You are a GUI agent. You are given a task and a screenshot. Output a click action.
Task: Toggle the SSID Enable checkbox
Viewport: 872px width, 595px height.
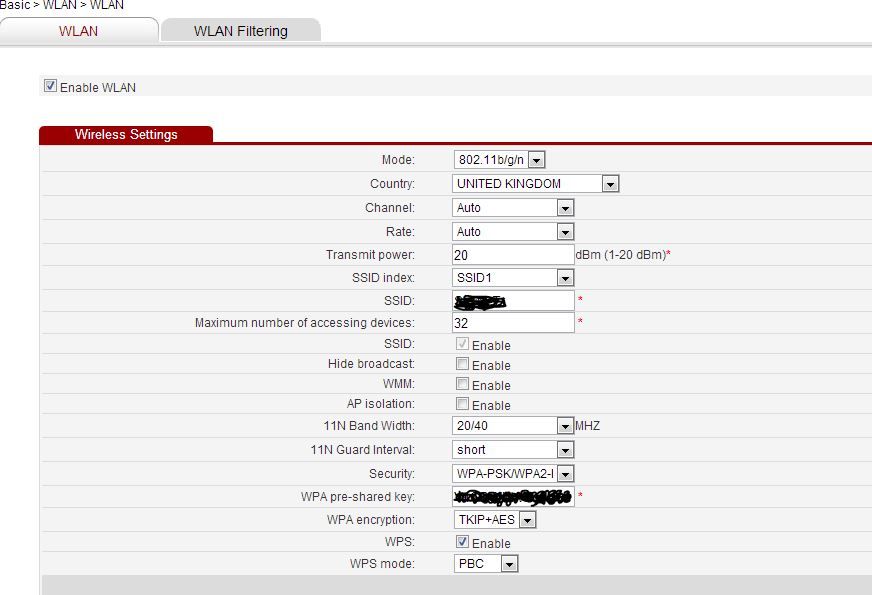point(462,344)
